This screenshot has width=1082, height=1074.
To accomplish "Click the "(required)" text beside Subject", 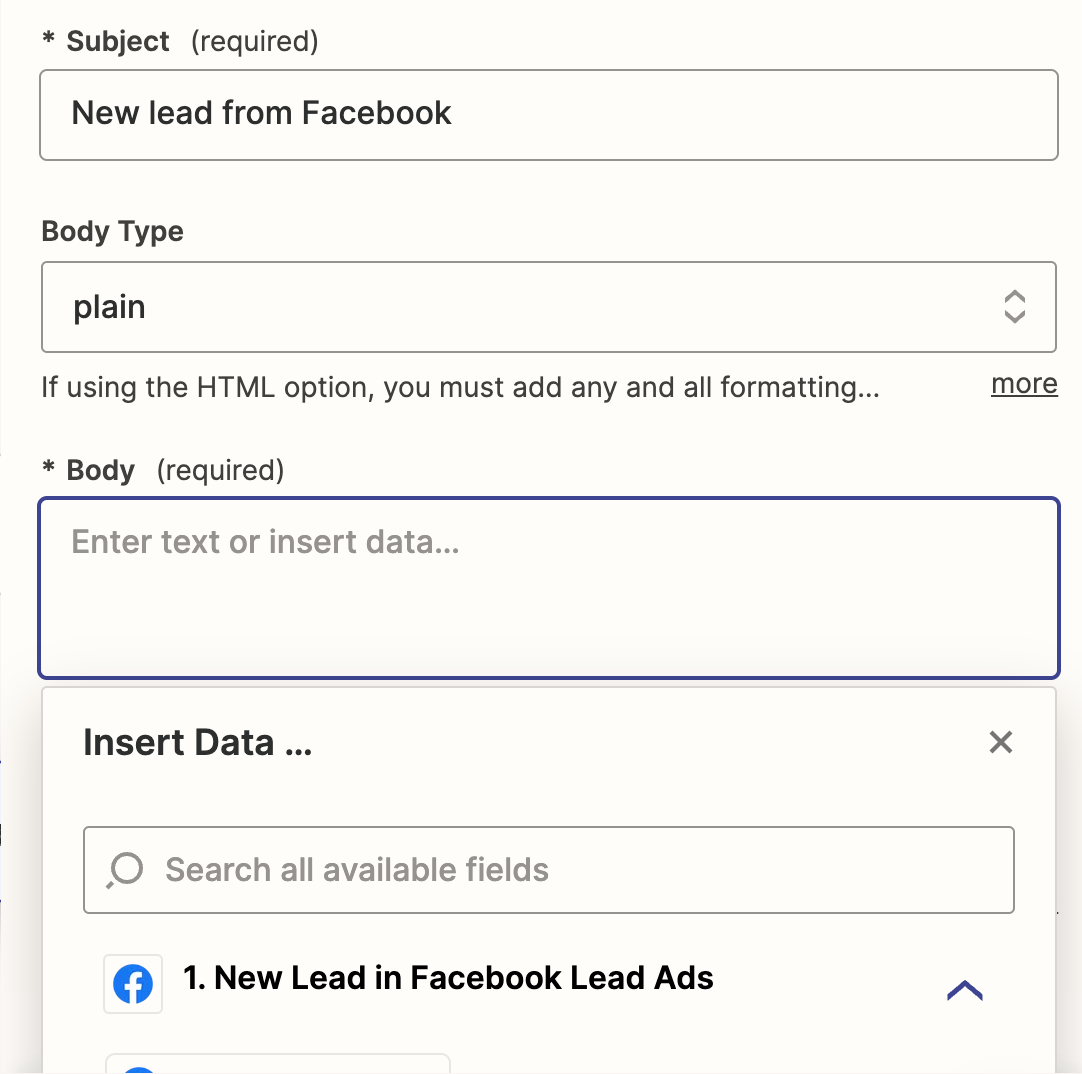I will (254, 42).
